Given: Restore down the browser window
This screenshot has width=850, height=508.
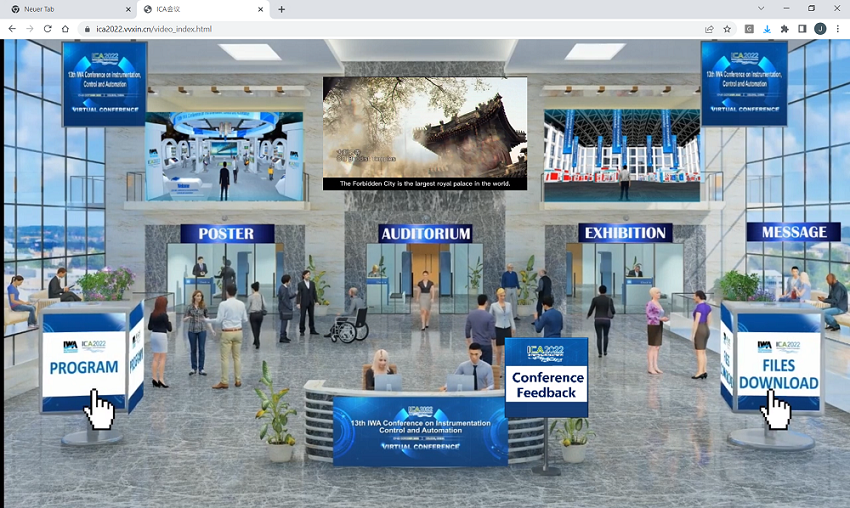Looking at the screenshot, I should coord(812,9).
